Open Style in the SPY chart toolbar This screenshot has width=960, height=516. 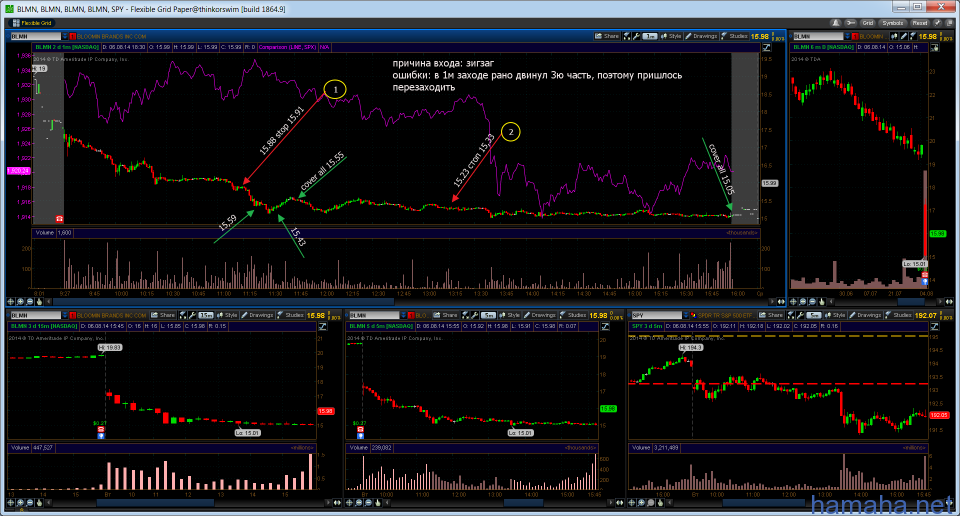[x=835, y=315]
